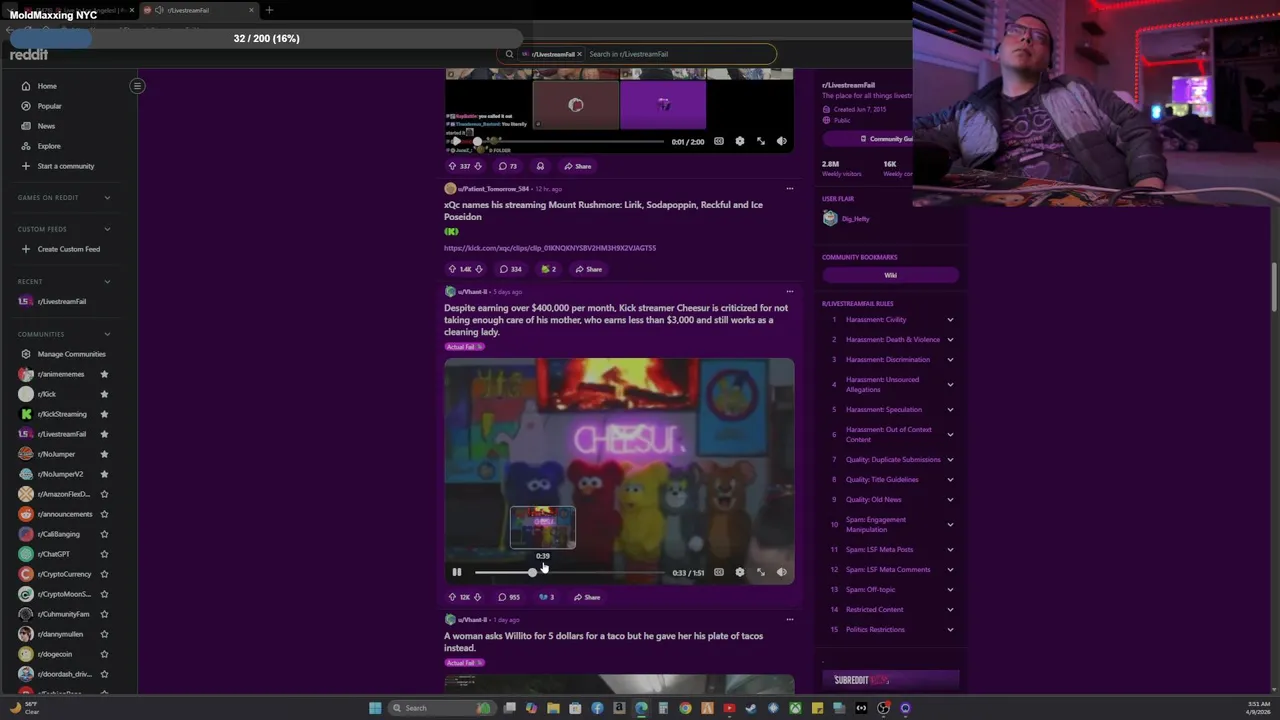Give award on the top post
1280x720 pixels.
(x=540, y=166)
